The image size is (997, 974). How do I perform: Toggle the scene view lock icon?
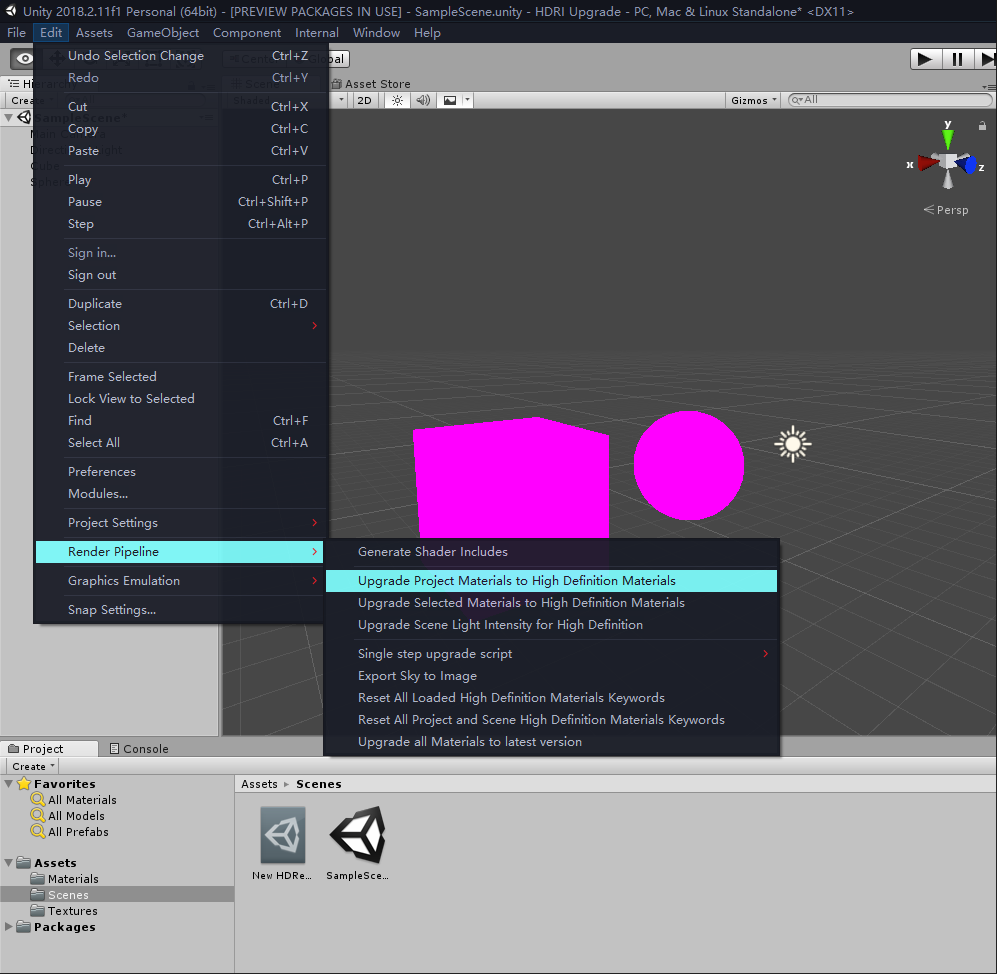click(x=982, y=126)
